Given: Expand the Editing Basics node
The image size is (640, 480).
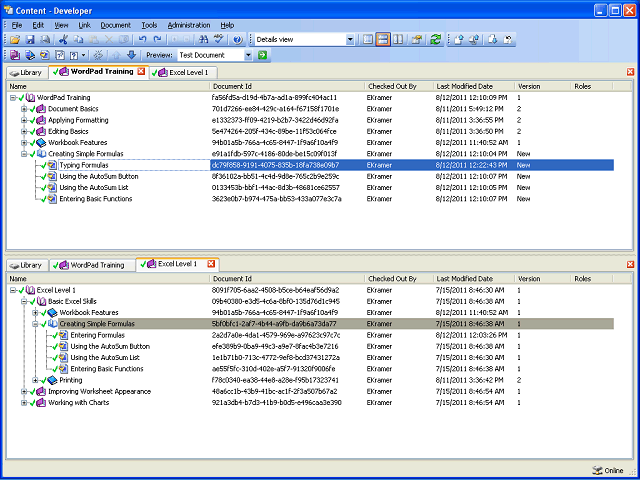Looking at the screenshot, I should [x=24, y=131].
